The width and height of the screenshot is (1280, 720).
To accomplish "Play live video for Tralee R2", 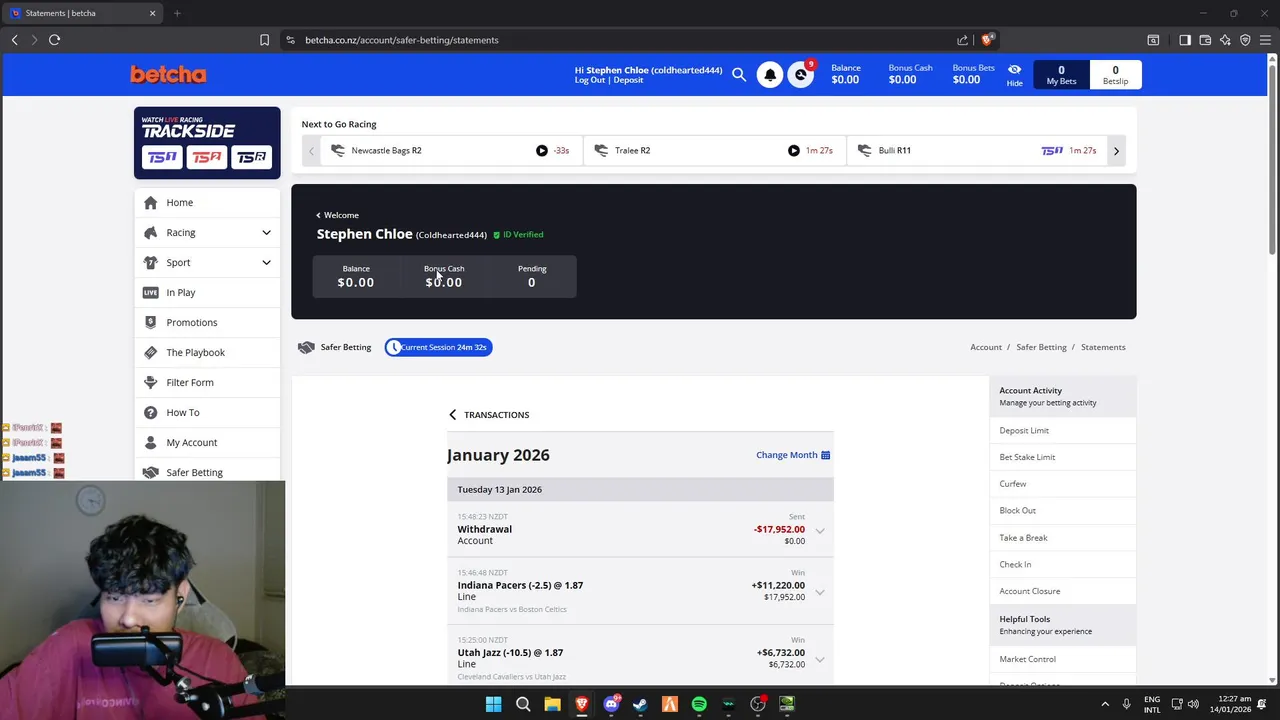I will tap(794, 150).
